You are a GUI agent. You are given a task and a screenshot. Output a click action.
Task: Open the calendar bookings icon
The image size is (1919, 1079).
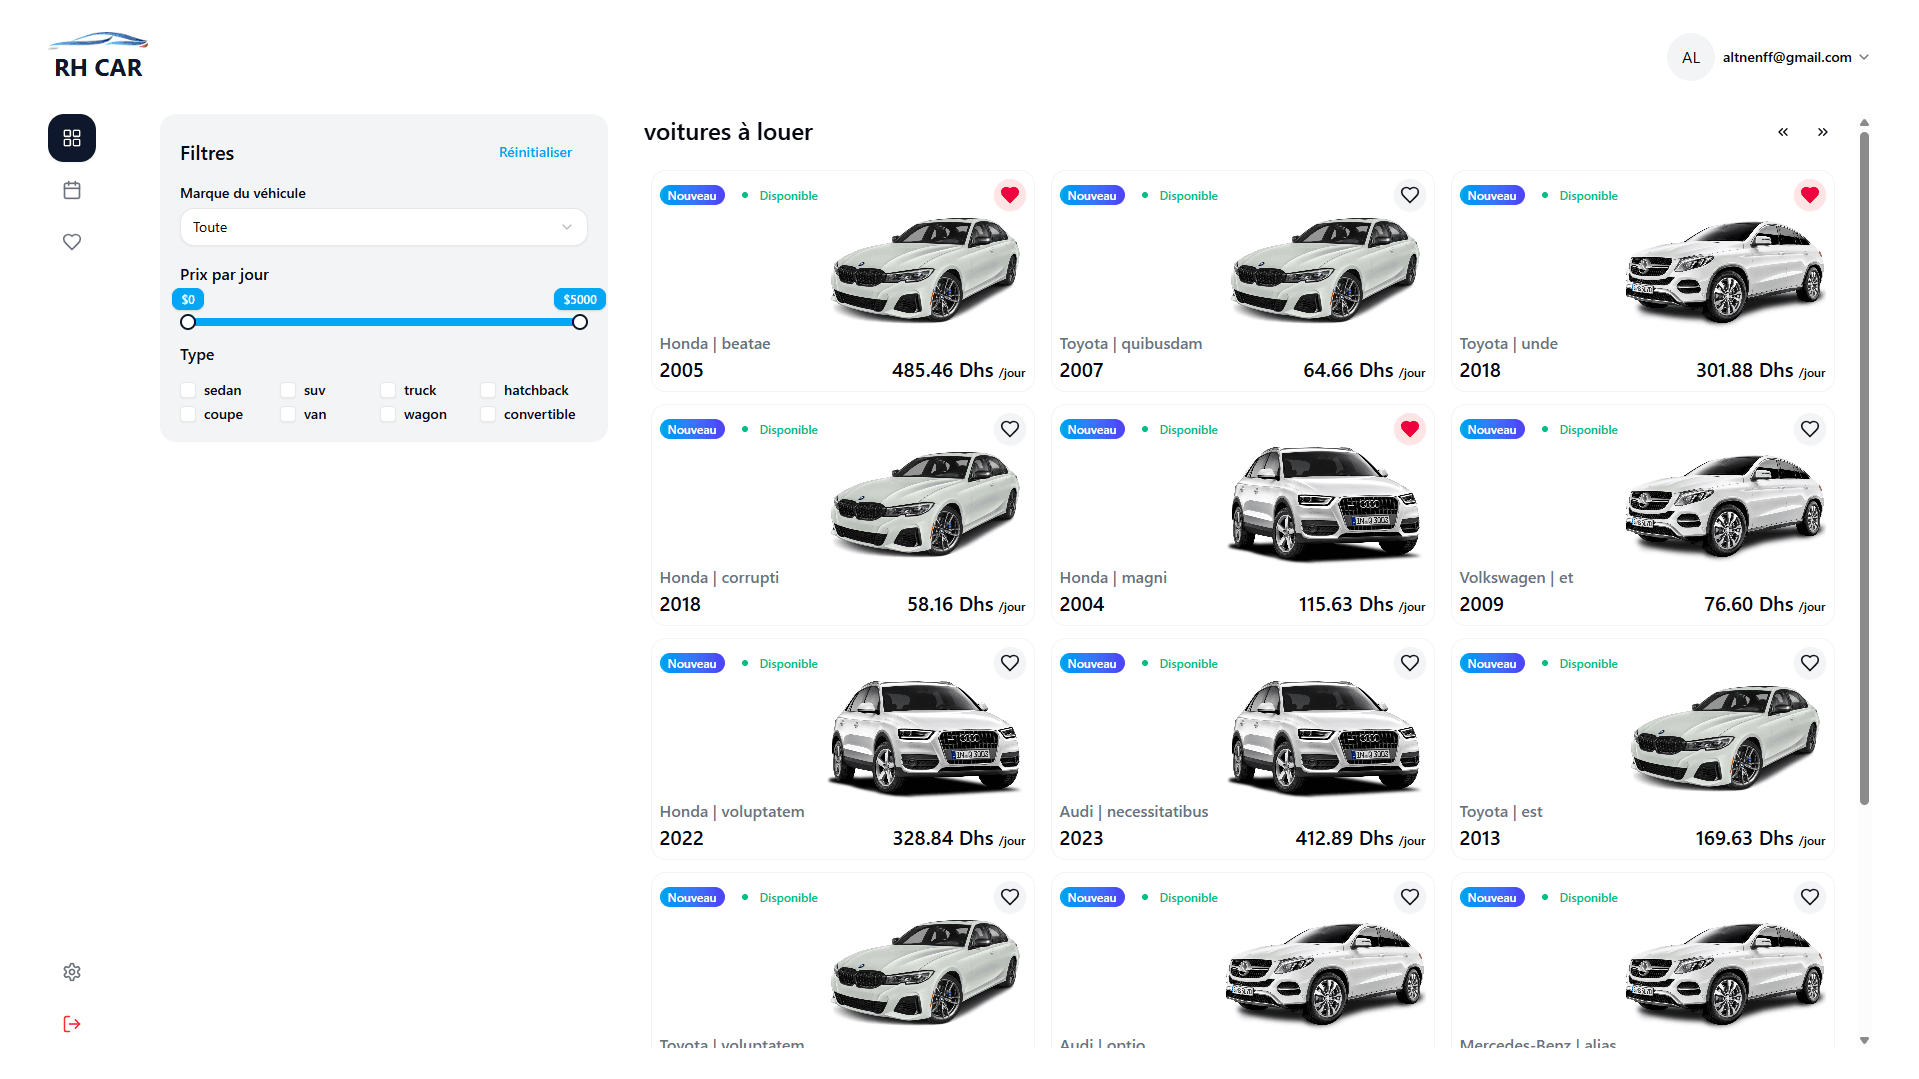click(71, 189)
